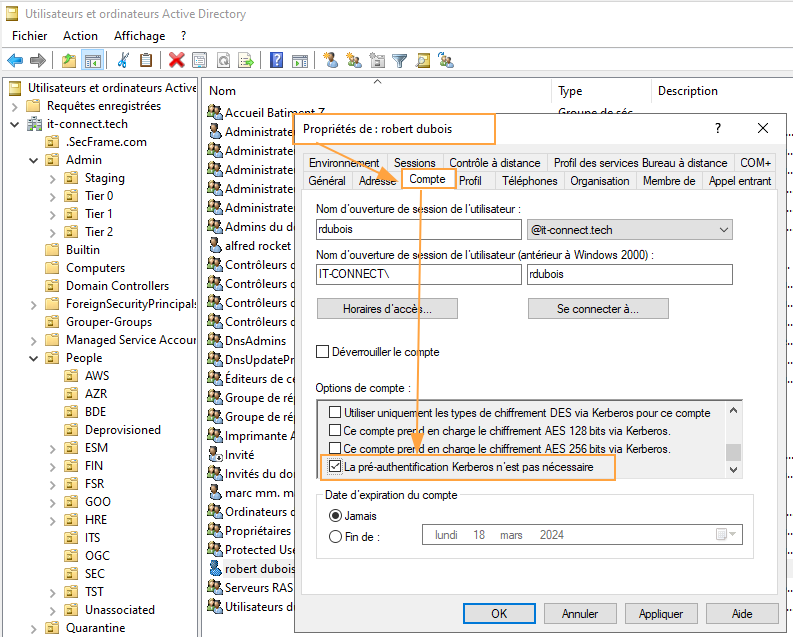Screen dimensions: 793x637
Task: Create new user with toolbar icon
Action: tap(331, 61)
